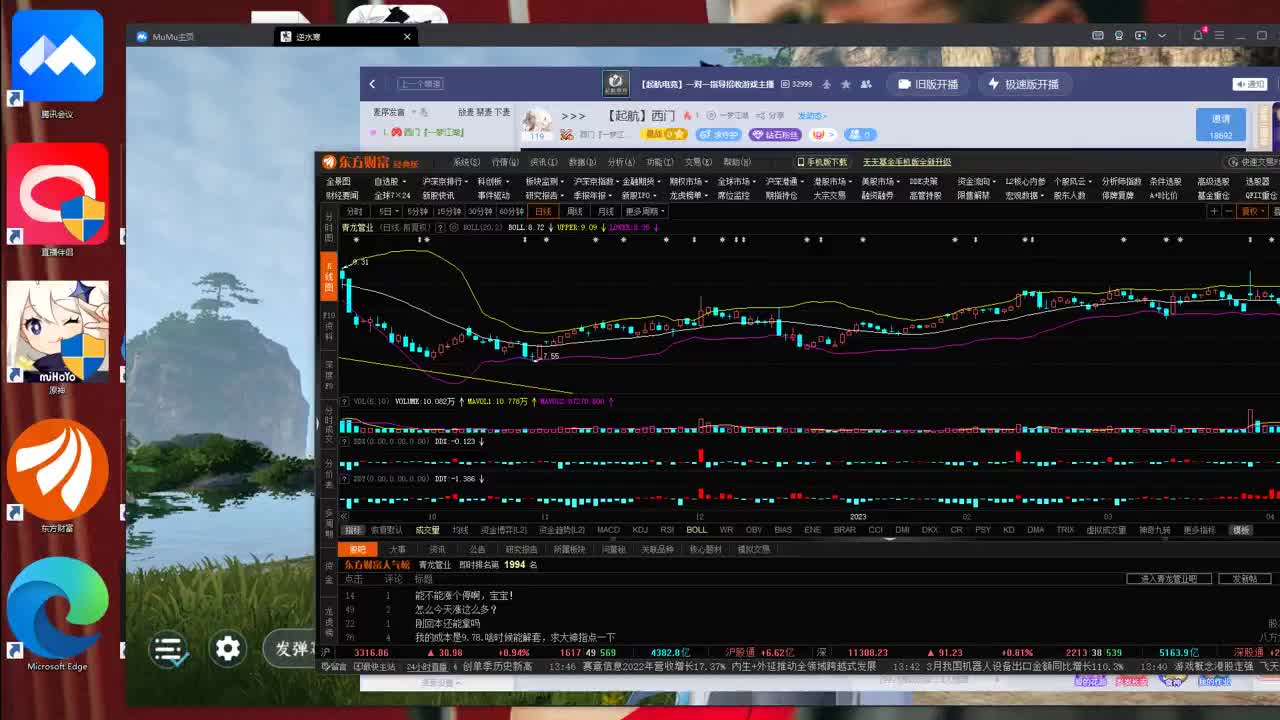Click the star favorite icon in stream header

[x=845, y=84]
